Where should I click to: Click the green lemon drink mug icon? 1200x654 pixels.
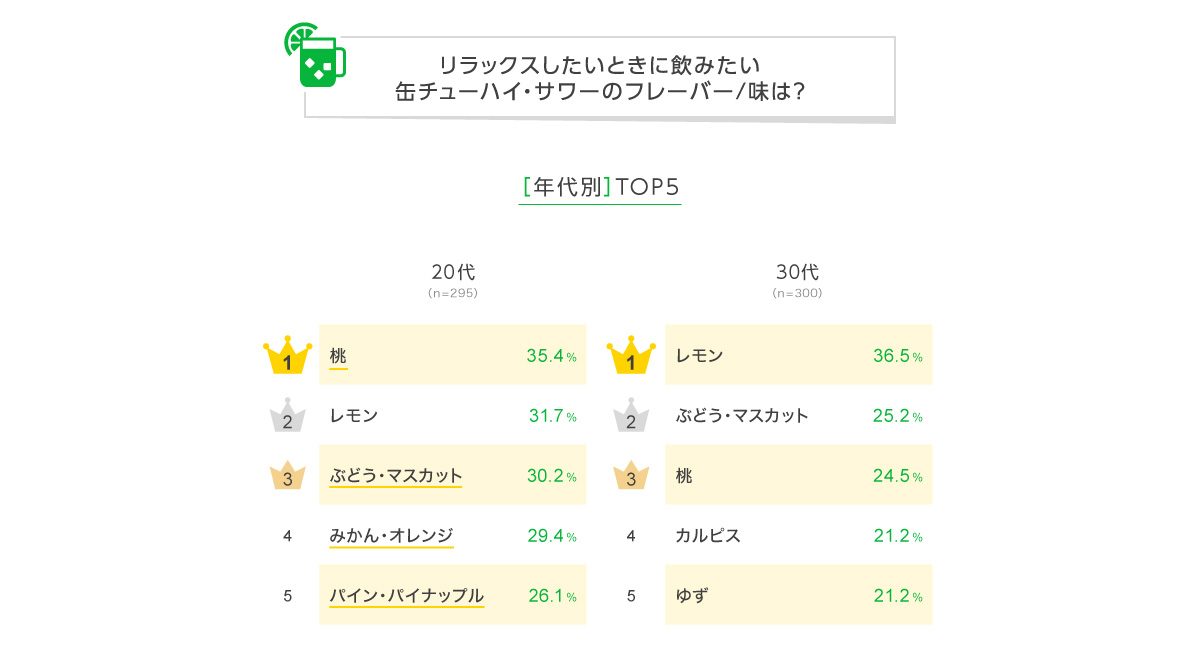click(315, 55)
